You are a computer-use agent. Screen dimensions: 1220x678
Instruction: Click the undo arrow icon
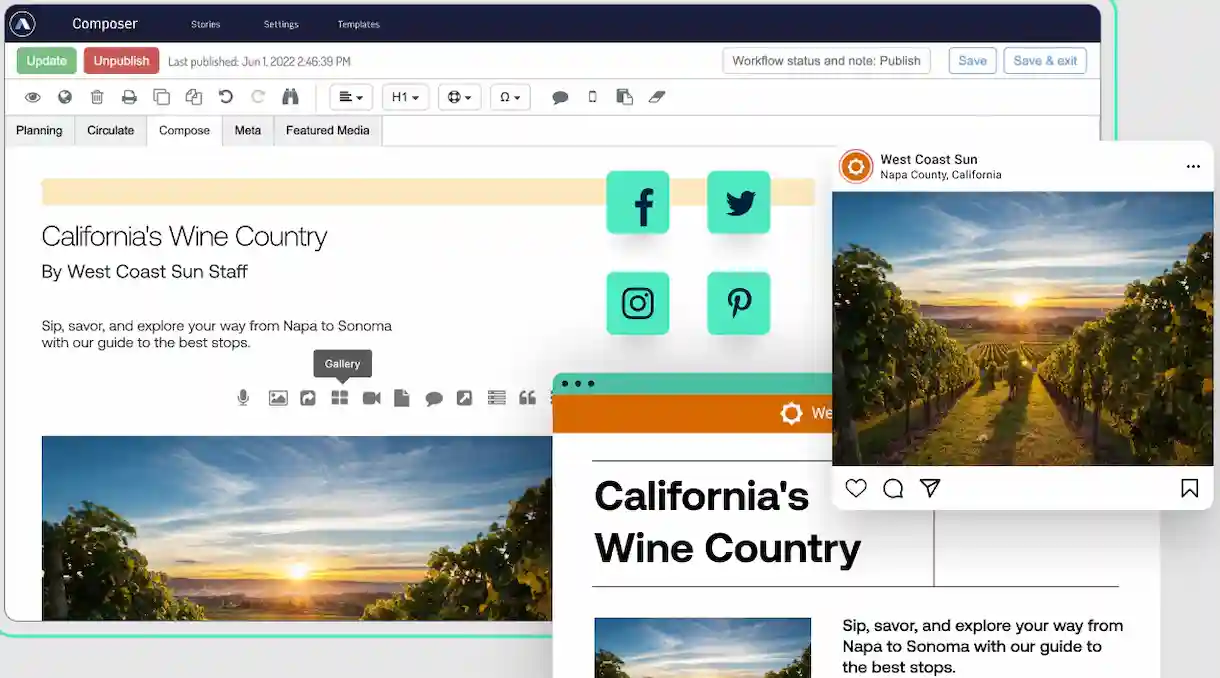[x=226, y=97]
